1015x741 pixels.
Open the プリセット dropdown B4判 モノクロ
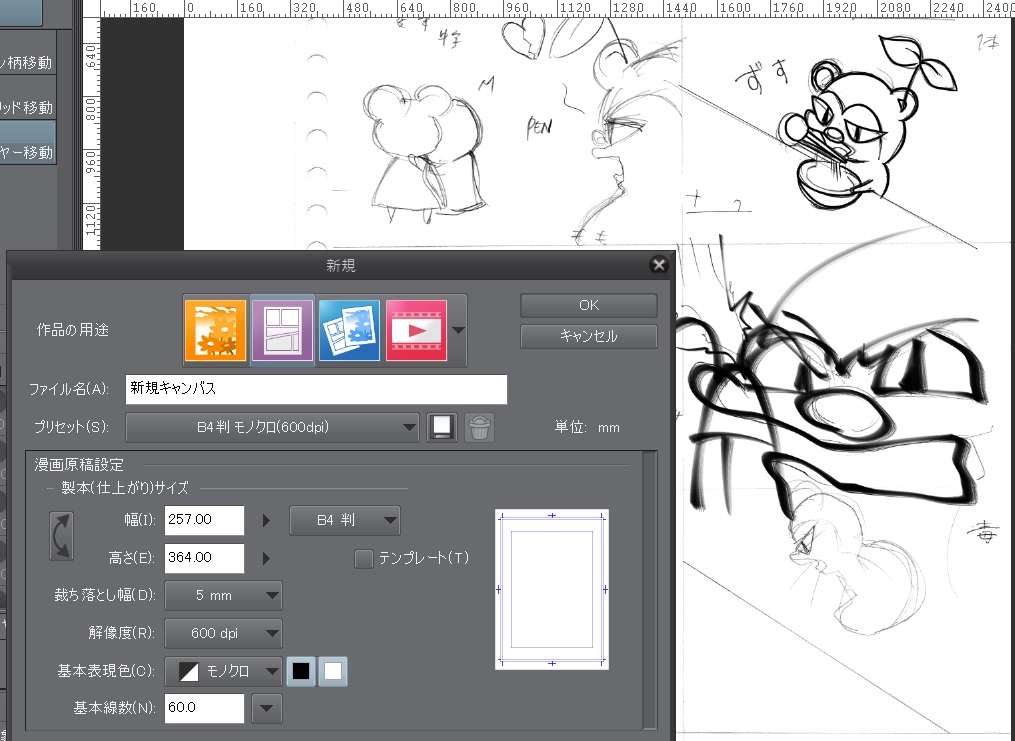click(272, 427)
